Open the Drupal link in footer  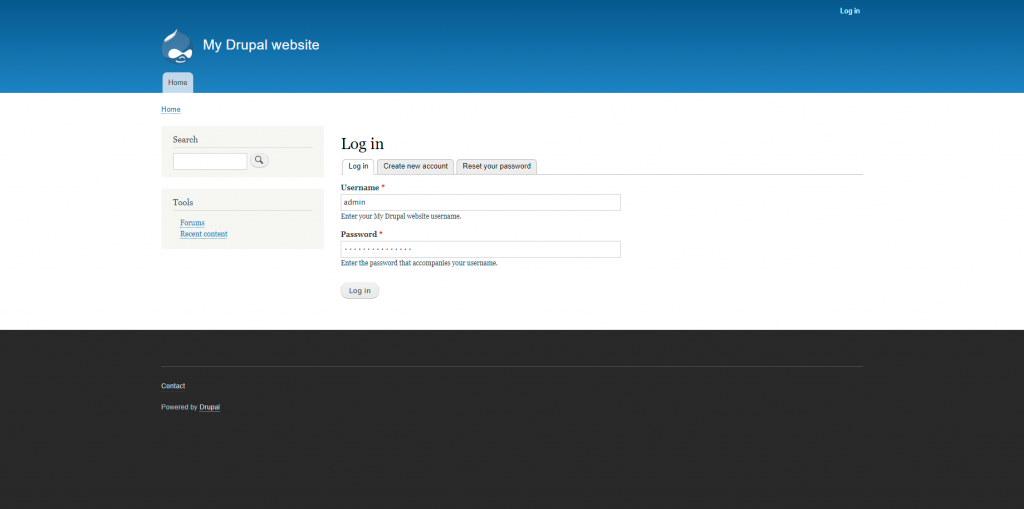point(209,407)
